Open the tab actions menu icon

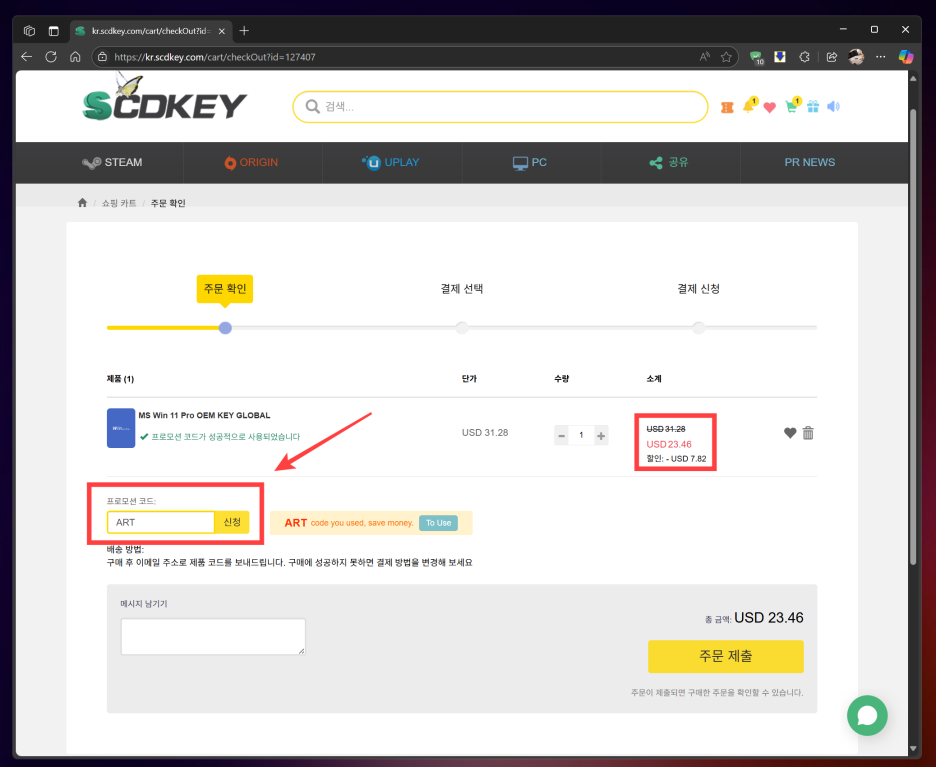click(x=29, y=30)
